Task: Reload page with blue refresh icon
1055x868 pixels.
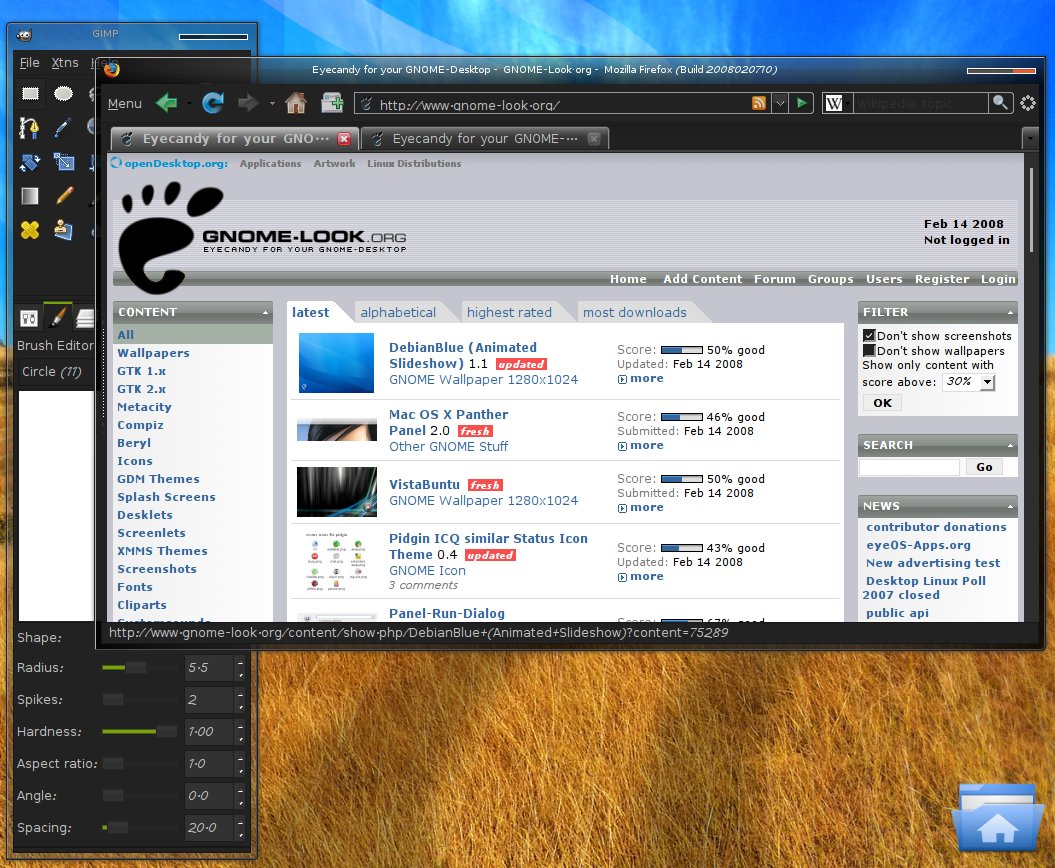Action: pos(213,103)
